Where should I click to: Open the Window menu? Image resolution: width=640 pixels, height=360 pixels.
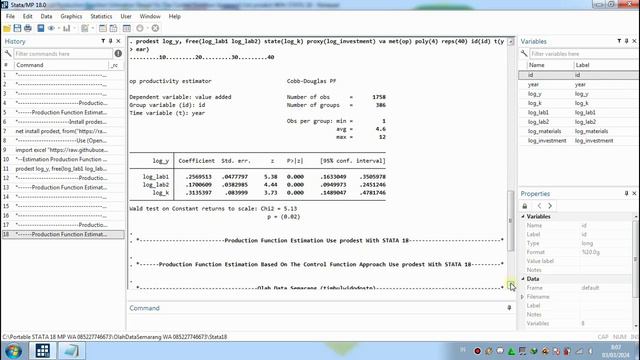150,16
